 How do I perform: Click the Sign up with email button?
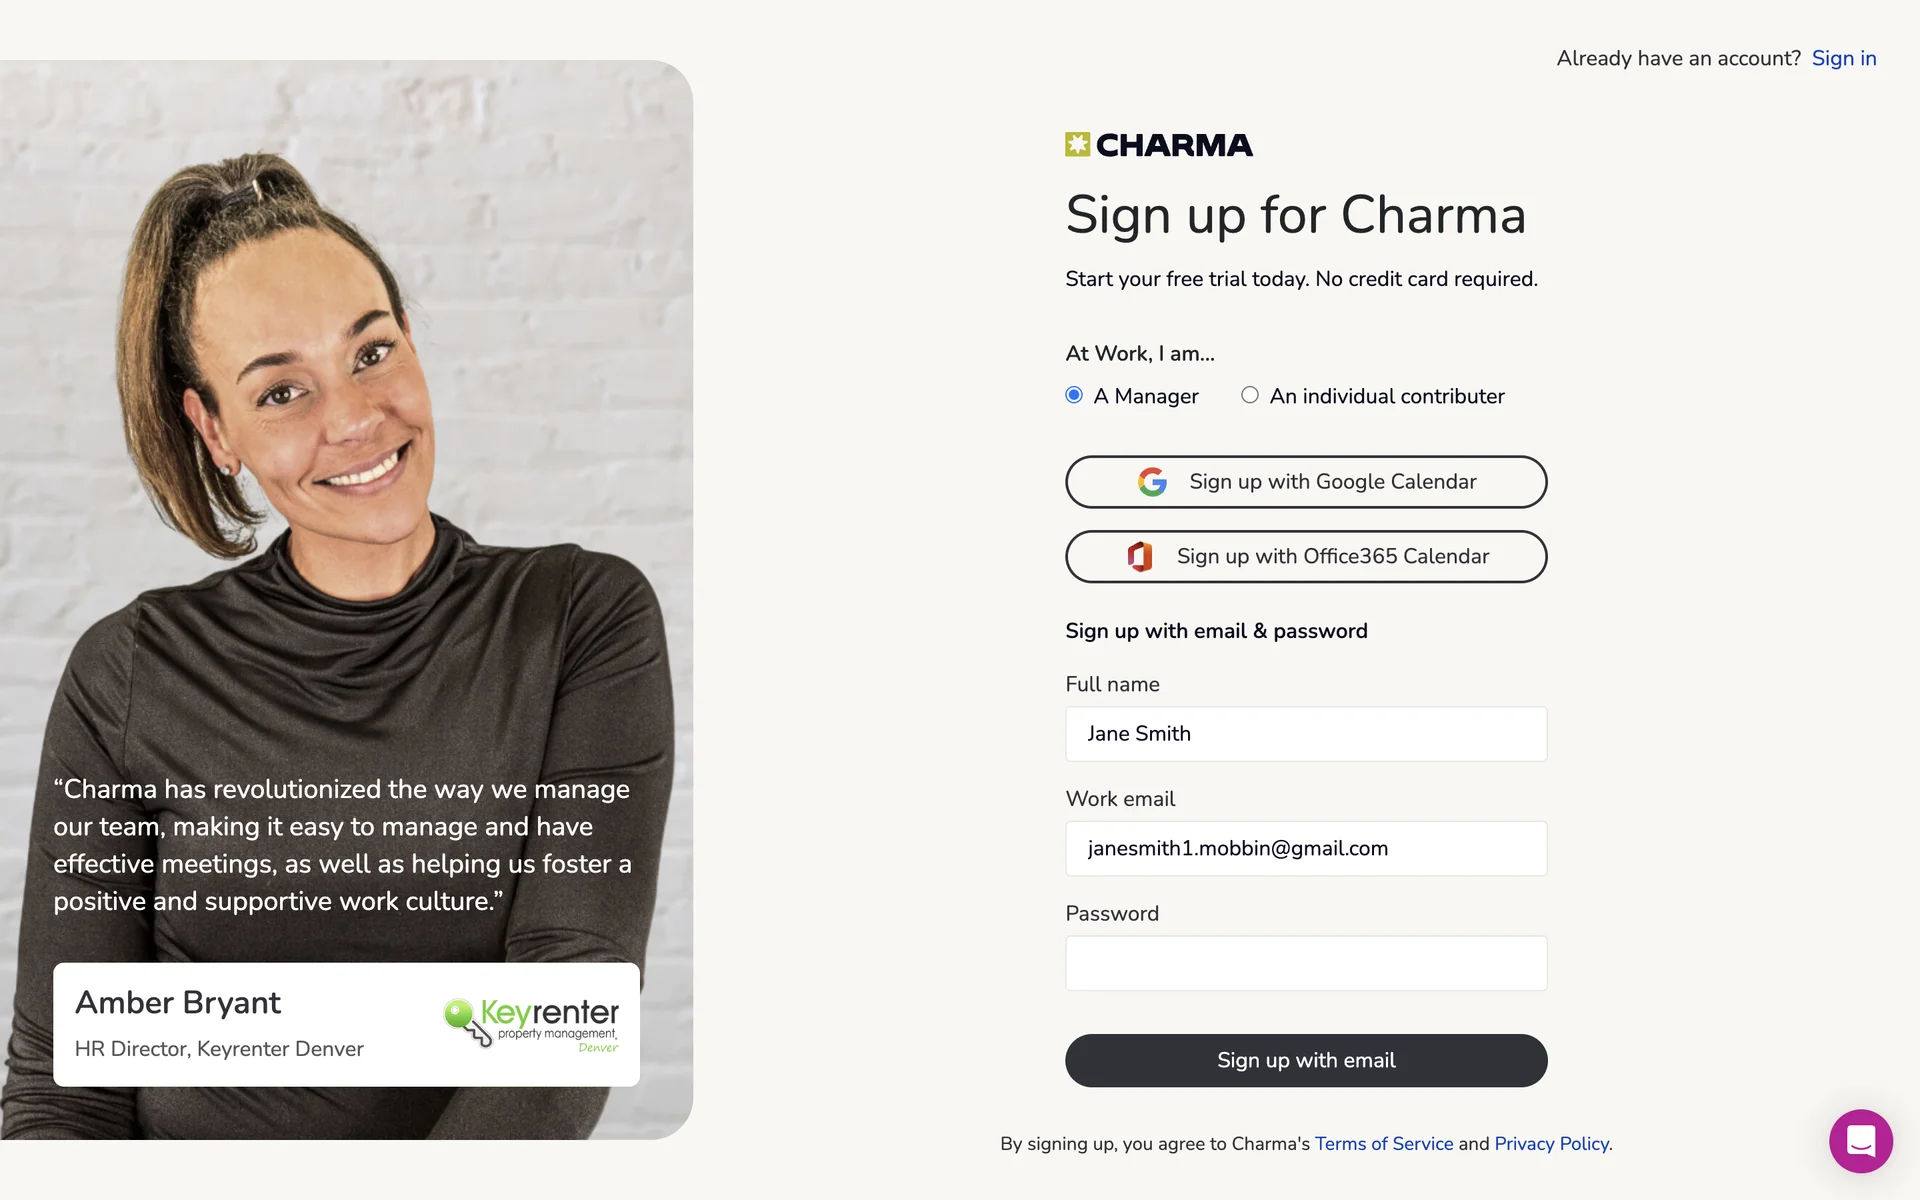click(1306, 1060)
